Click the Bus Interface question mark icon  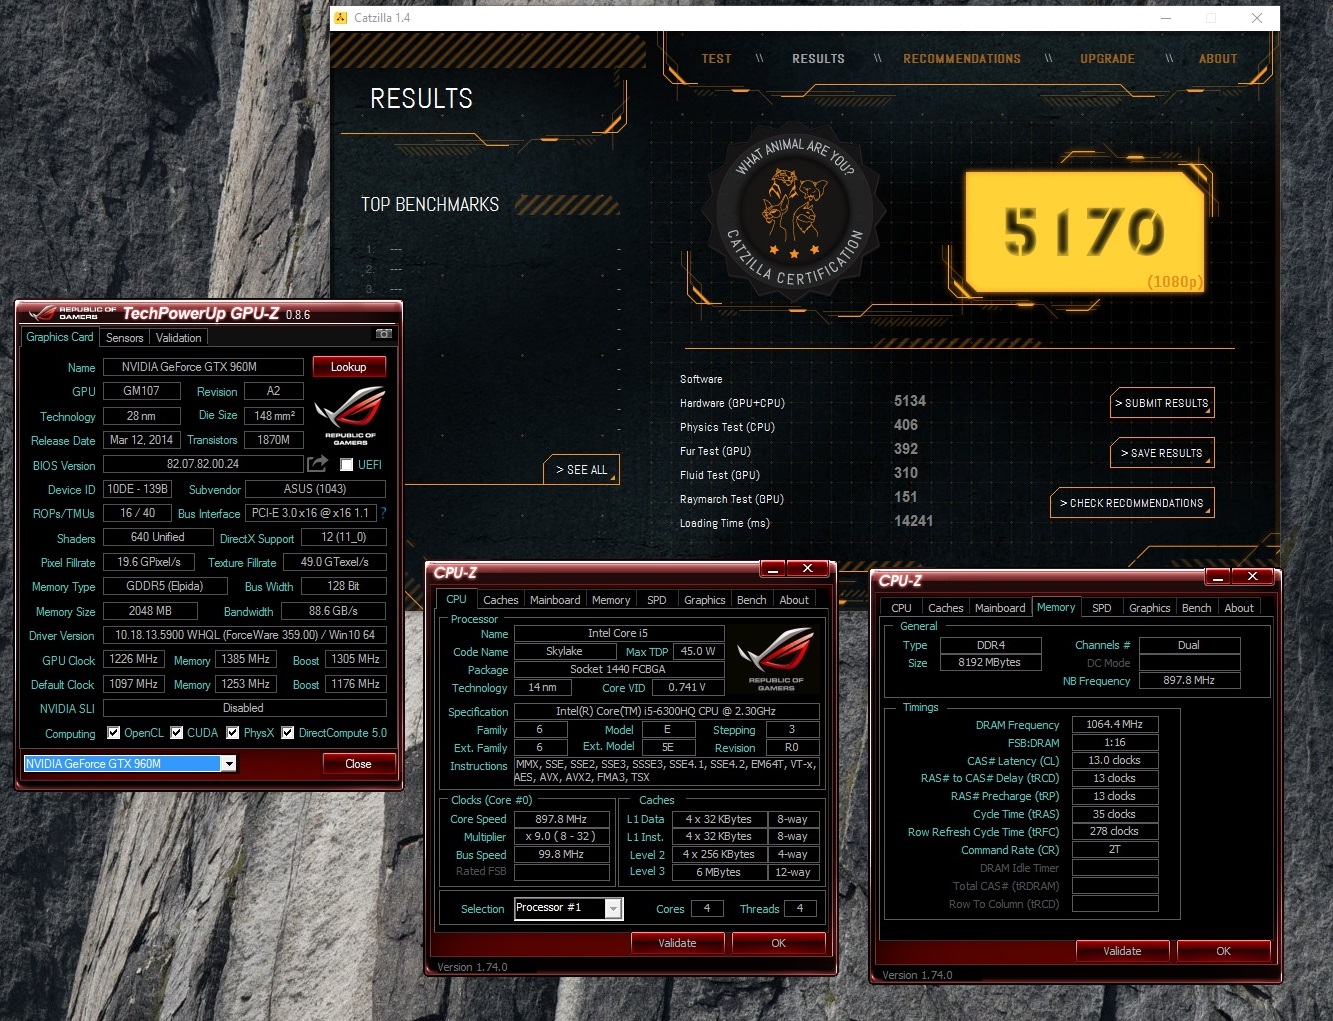coord(383,513)
